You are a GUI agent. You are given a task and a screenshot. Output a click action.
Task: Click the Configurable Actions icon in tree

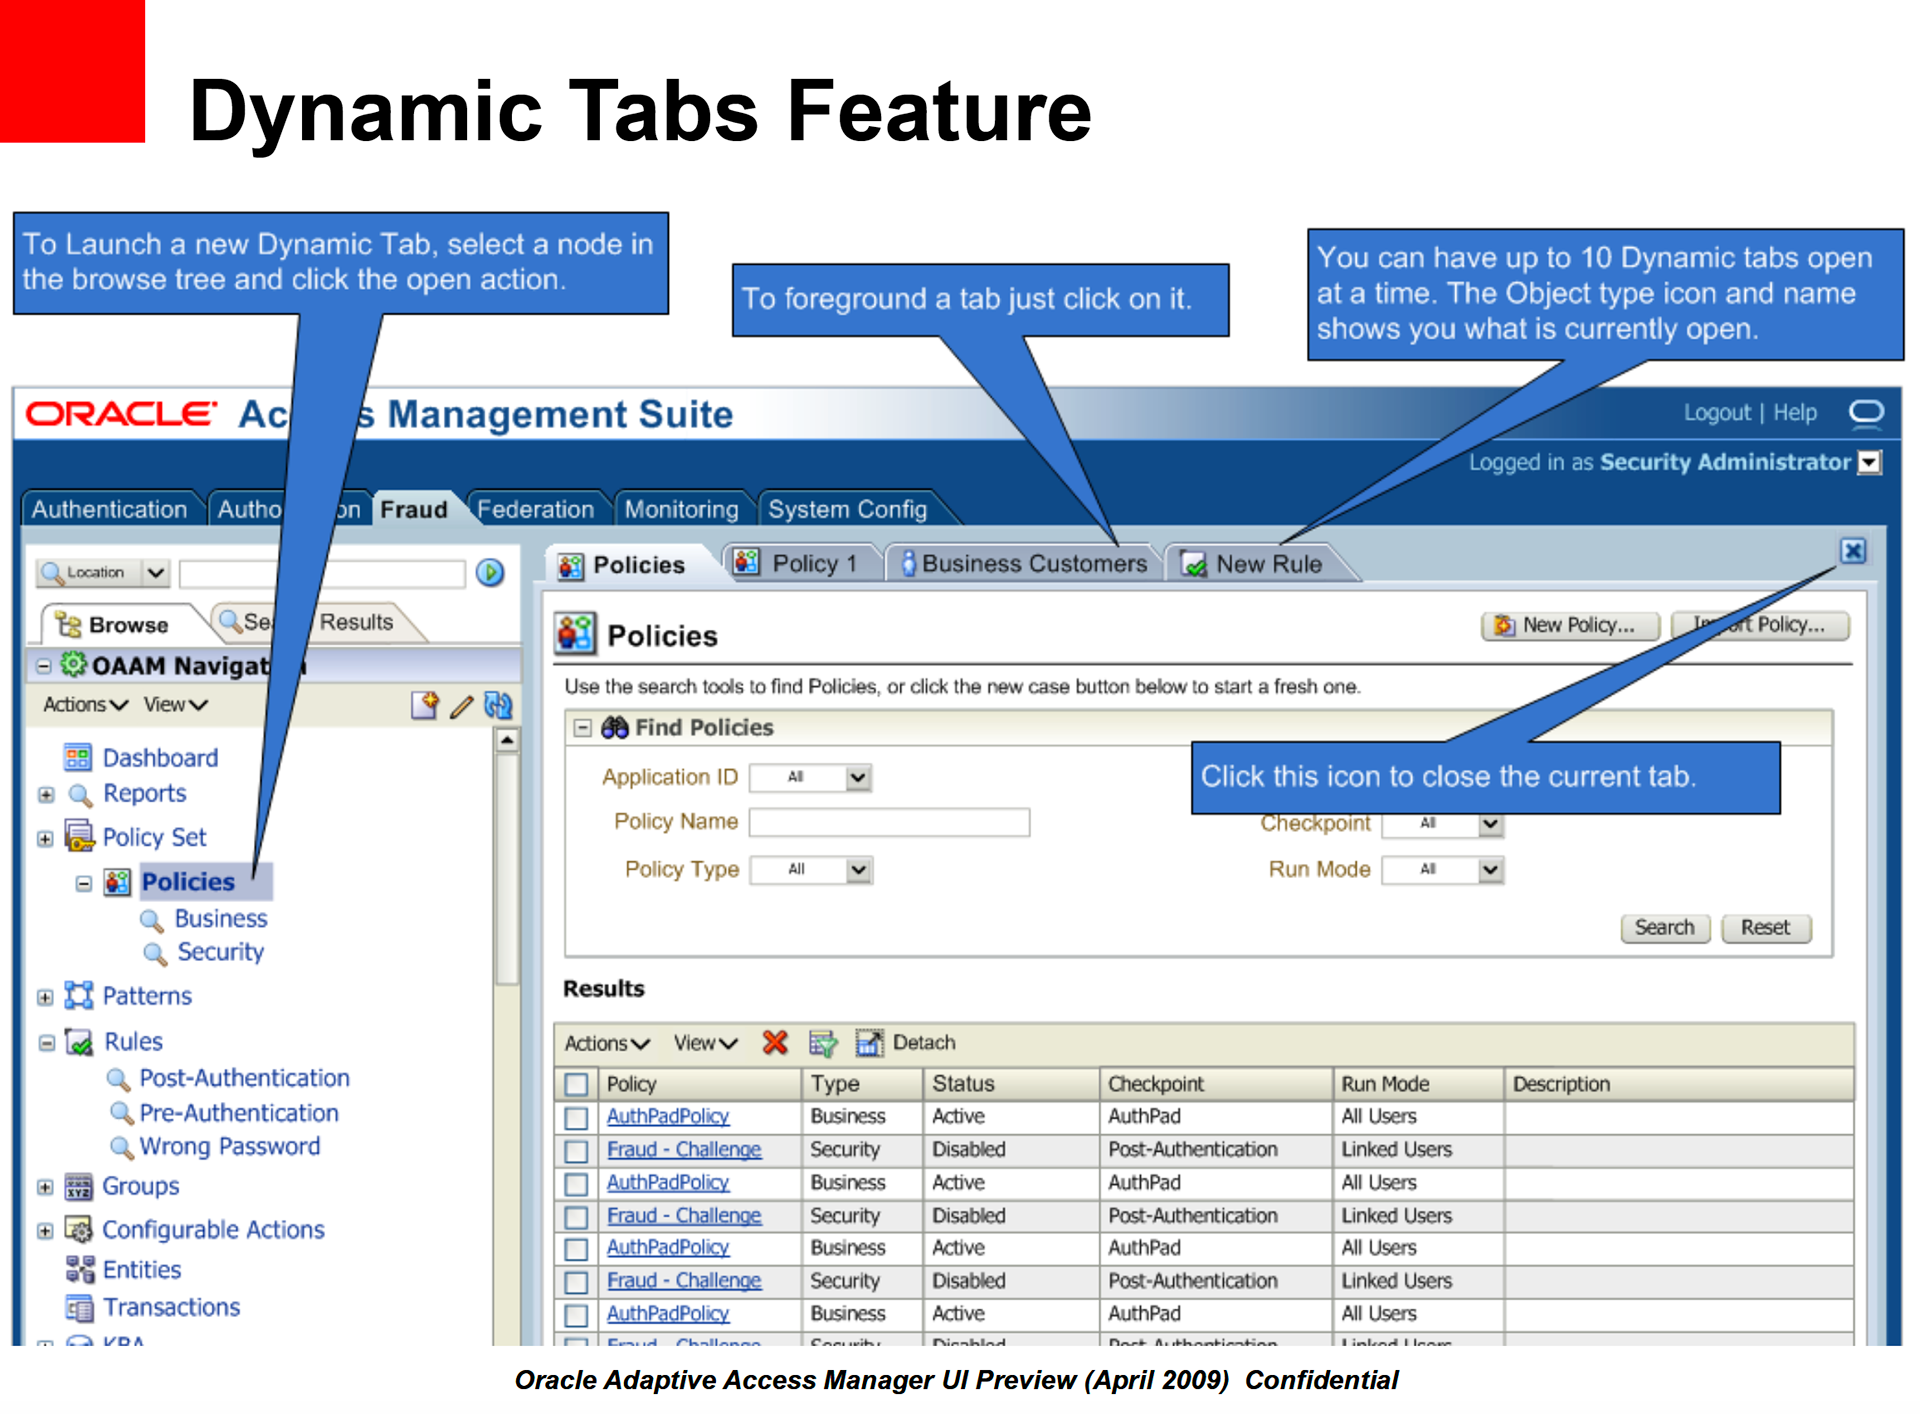(x=78, y=1229)
